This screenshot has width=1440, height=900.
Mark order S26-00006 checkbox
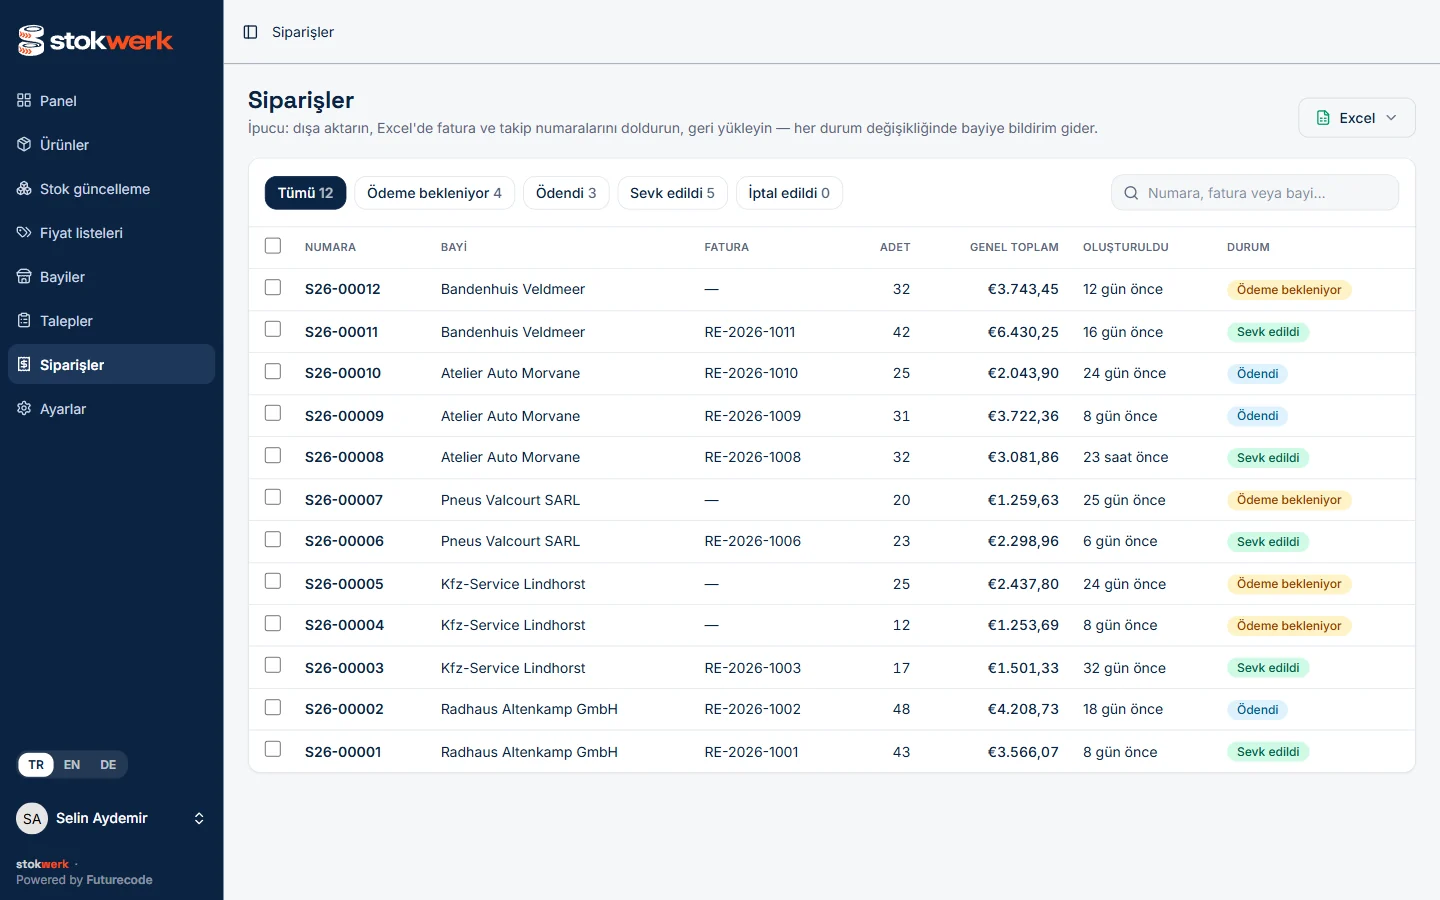[273, 540]
